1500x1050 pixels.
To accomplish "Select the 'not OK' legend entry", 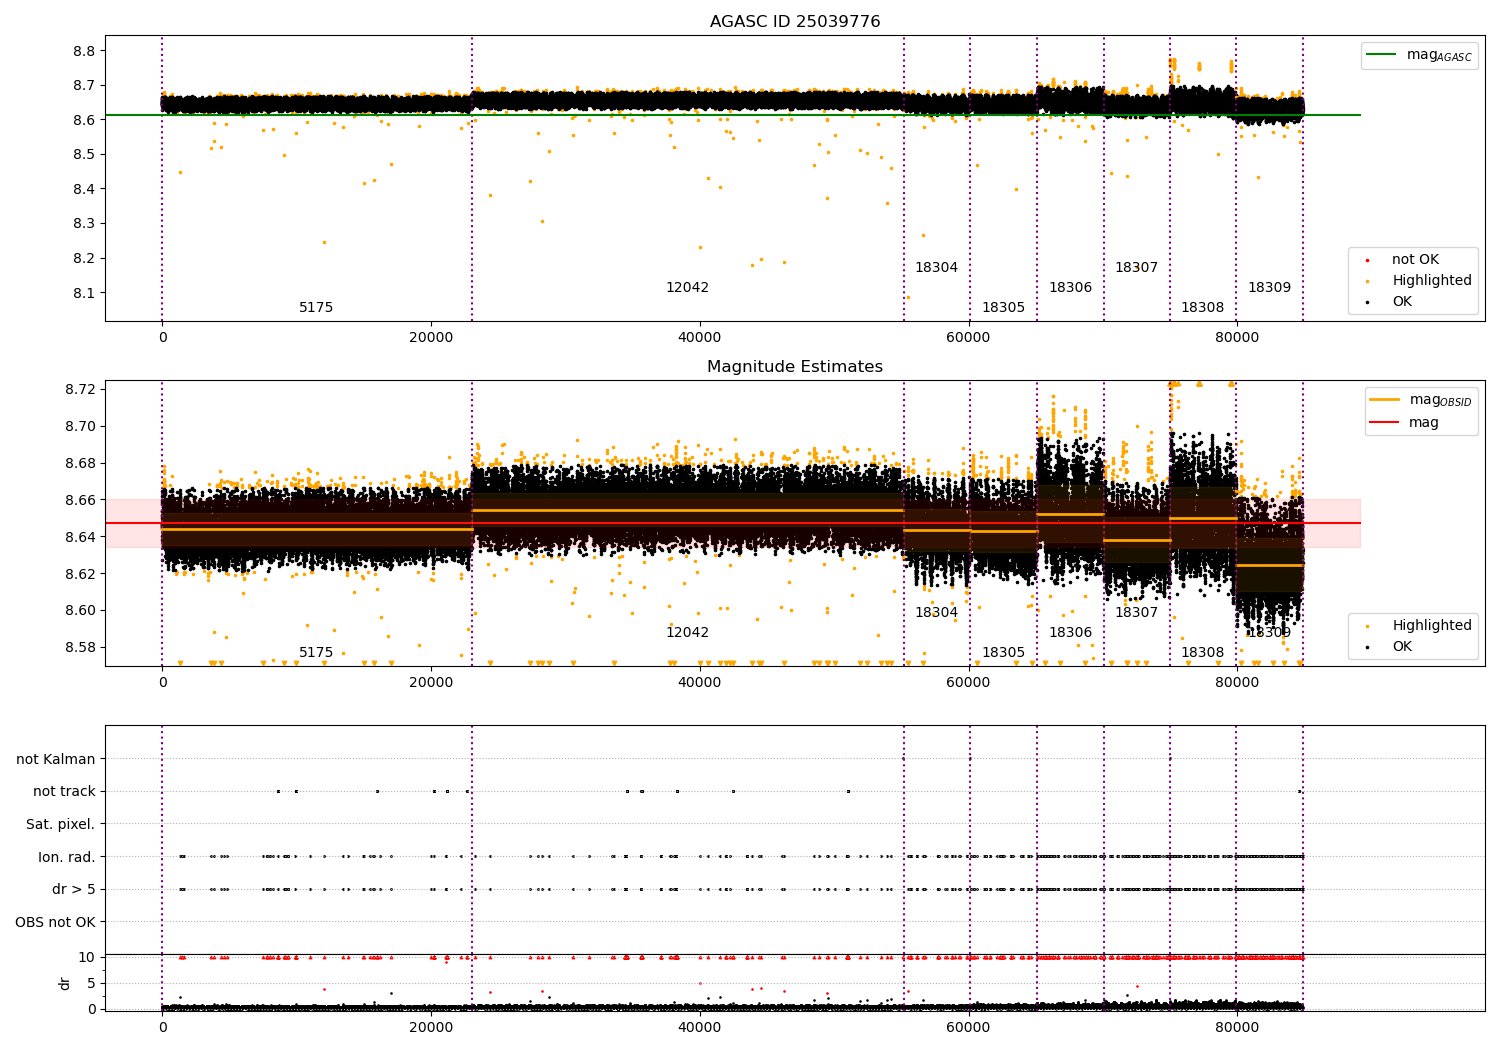I will 1415,260.
